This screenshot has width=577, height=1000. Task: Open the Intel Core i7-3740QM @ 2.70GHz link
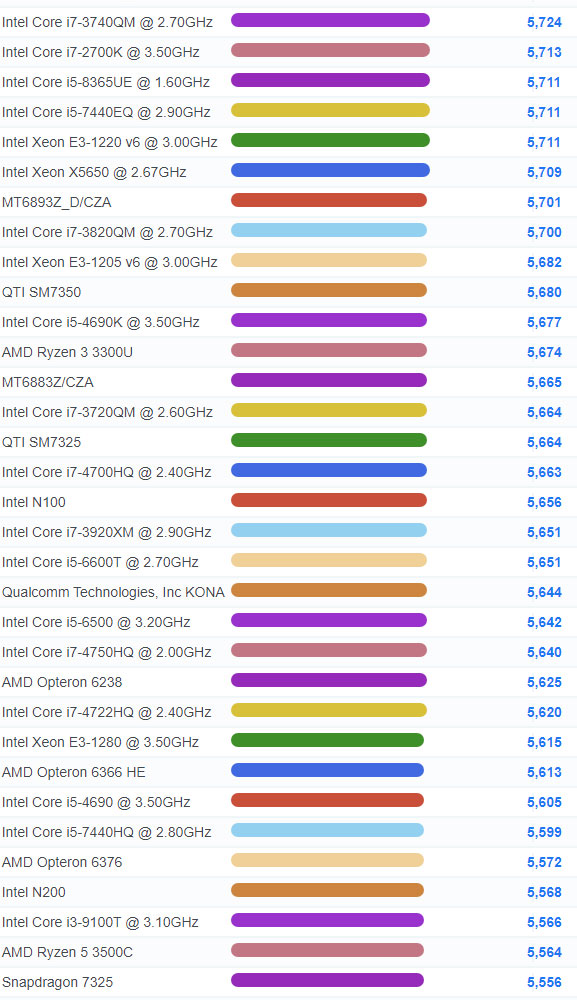pyautogui.click(x=107, y=22)
